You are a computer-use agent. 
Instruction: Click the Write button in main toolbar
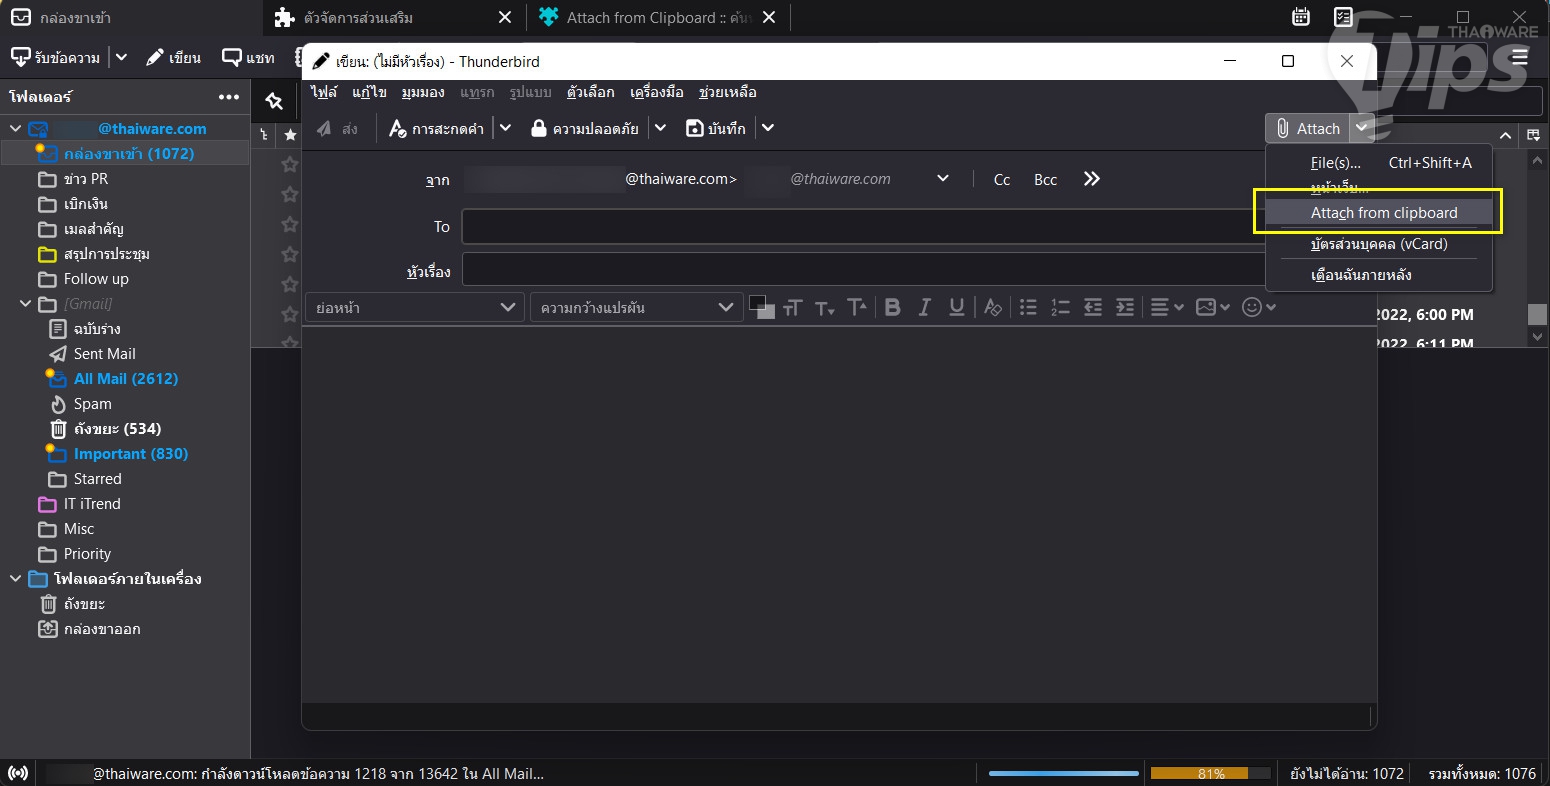(x=173, y=57)
